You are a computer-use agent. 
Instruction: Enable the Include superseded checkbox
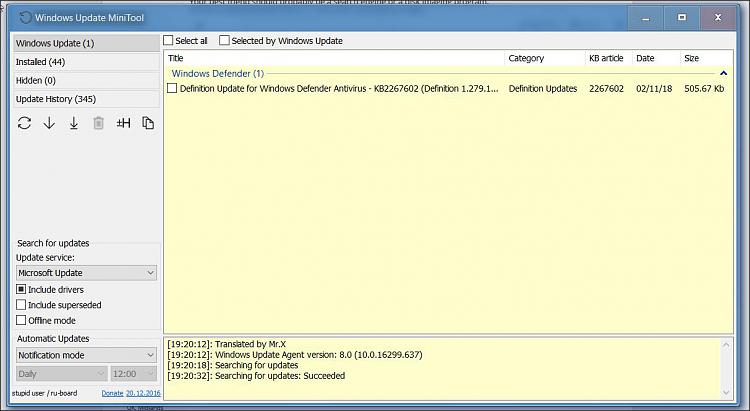coord(21,305)
